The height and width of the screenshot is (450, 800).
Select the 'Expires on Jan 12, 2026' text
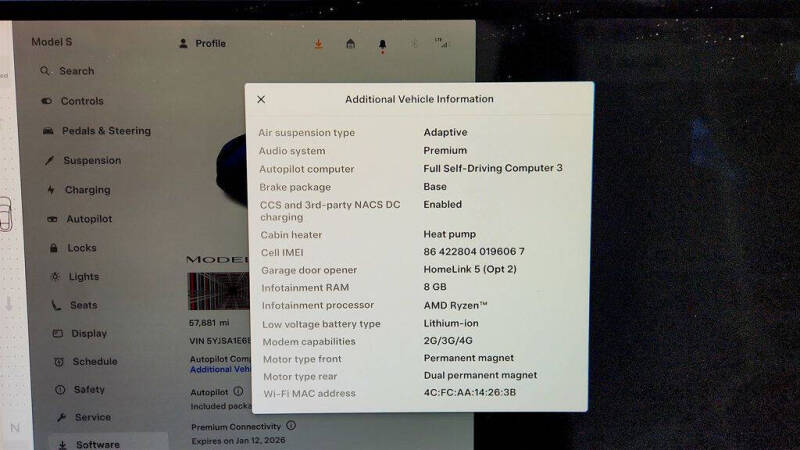[238, 440]
